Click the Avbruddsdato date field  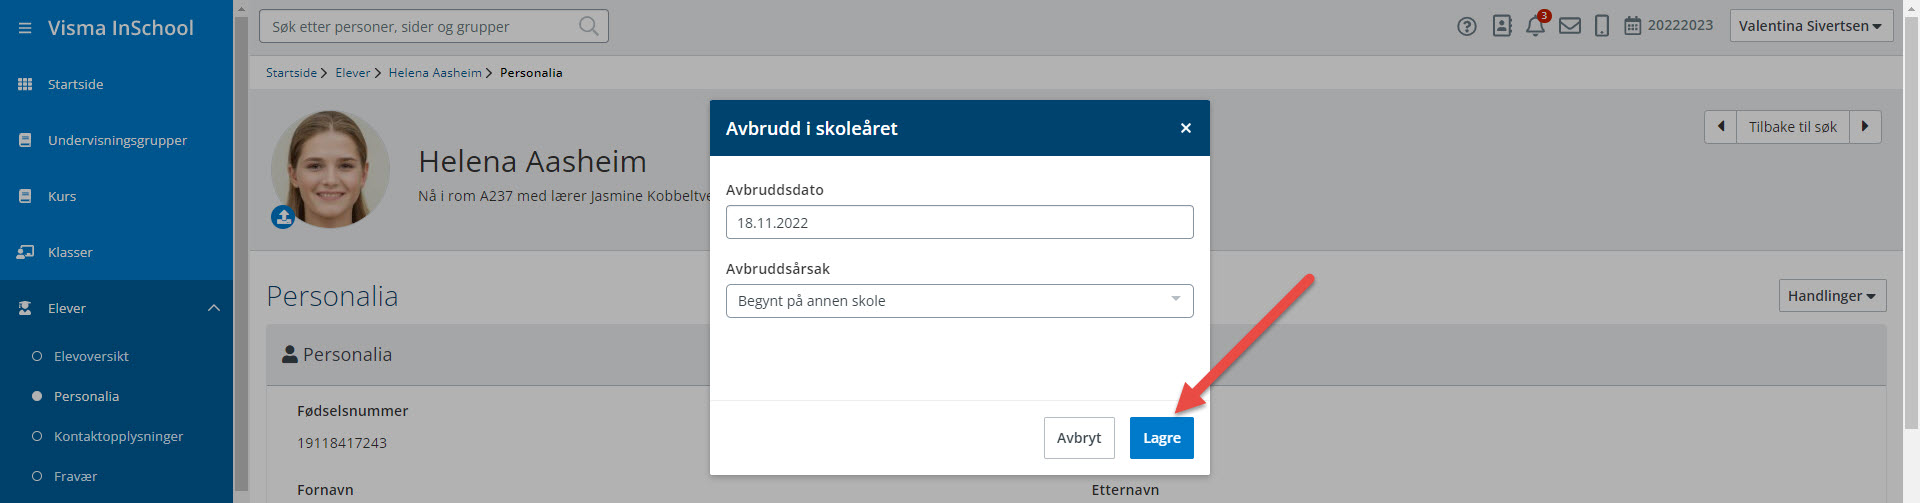click(959, 222)
